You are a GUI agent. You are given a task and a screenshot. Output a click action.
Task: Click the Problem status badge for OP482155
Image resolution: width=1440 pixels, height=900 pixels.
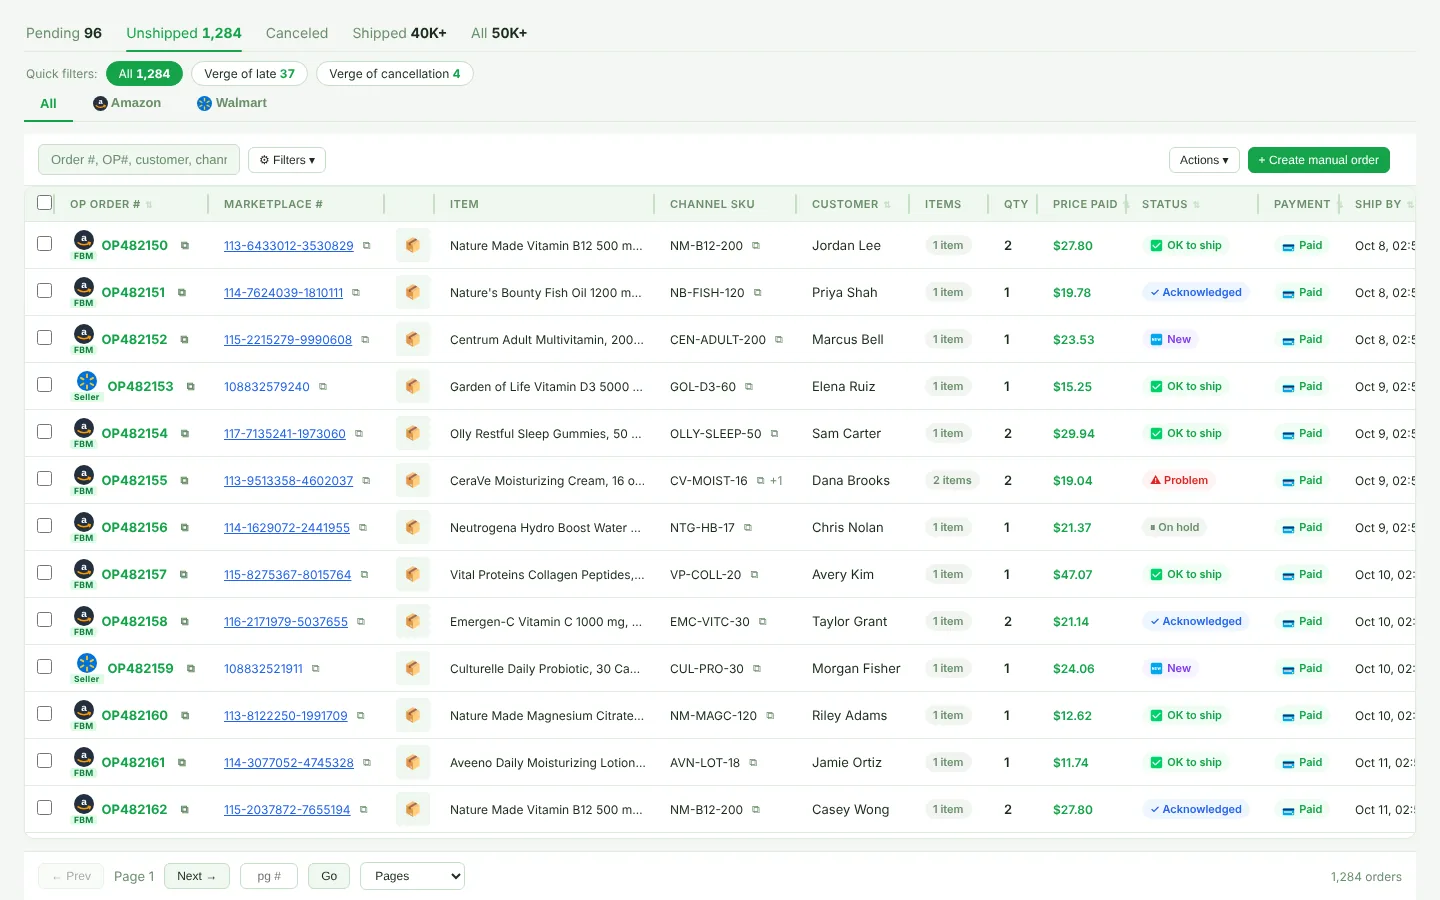[1179, 481]
